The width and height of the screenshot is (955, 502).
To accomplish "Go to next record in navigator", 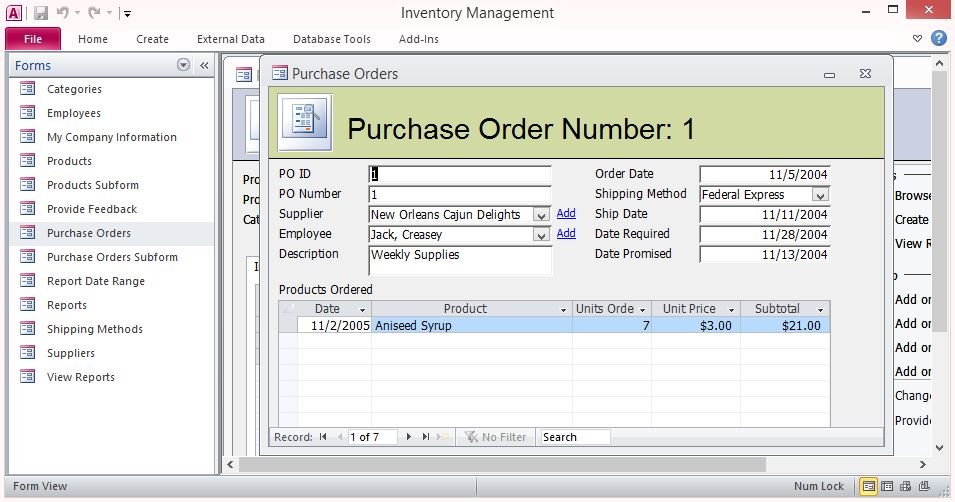I will click(408, 437).
